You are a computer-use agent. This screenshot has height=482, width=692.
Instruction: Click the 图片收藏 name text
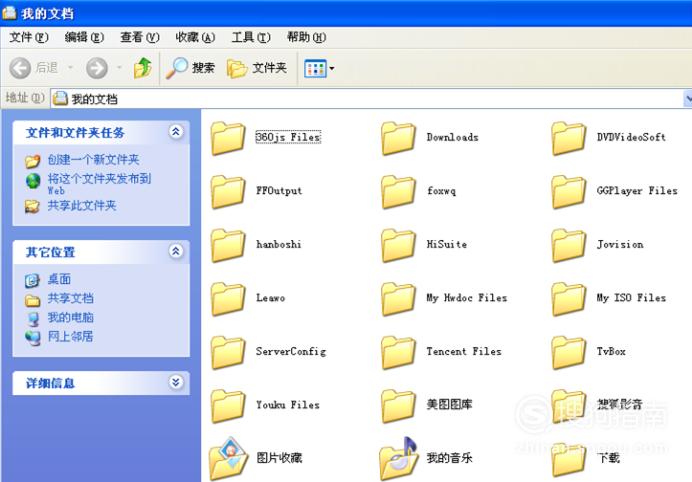pos(279,458)
